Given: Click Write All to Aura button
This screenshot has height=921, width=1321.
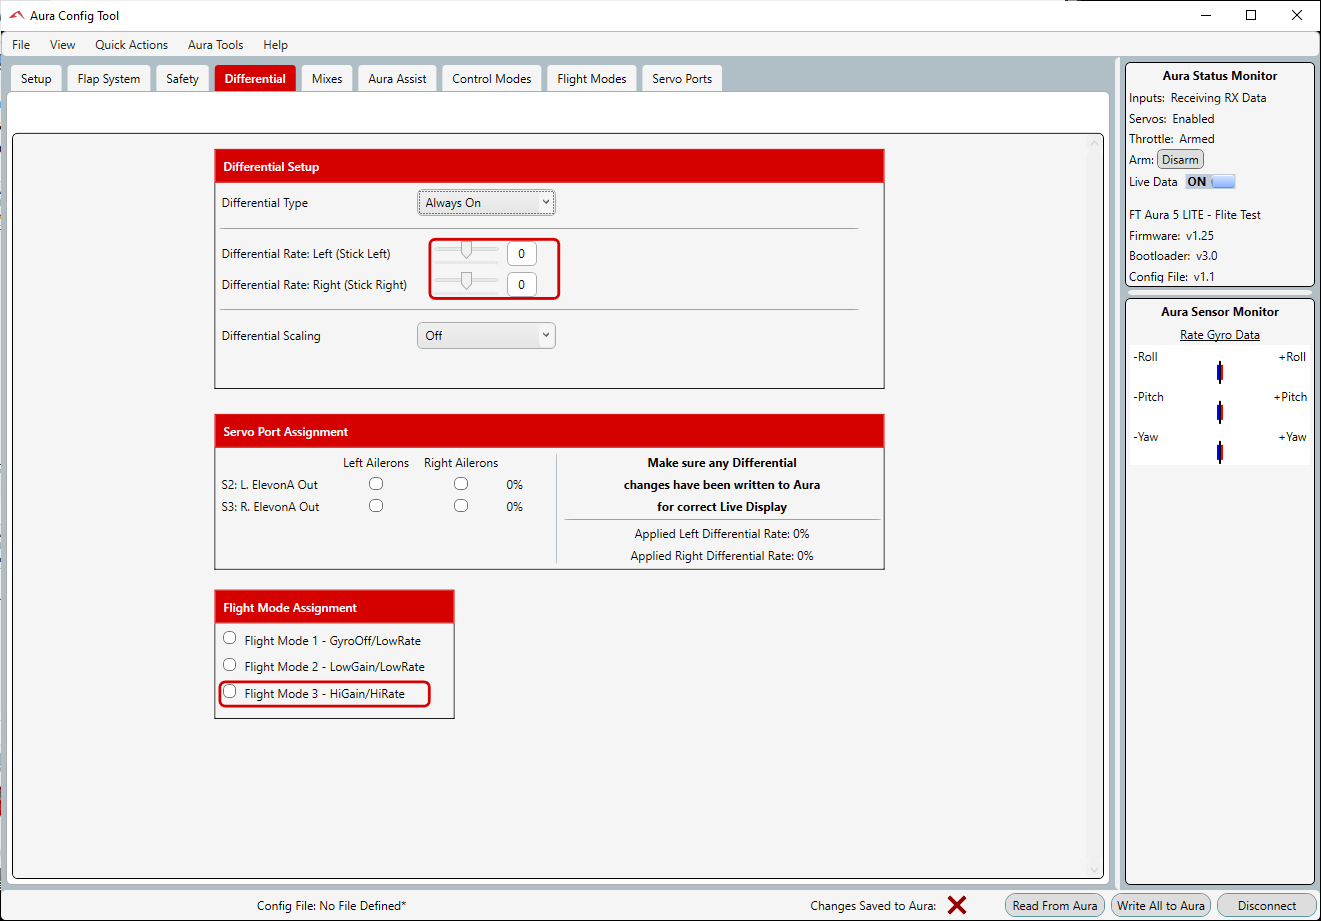Looking at the screenshot, I should tap(1161, 905).
